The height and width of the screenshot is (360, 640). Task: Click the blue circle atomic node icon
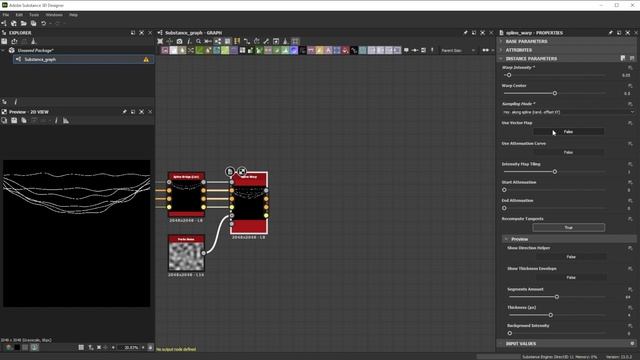pyautogui.click(x=294, y=50)
